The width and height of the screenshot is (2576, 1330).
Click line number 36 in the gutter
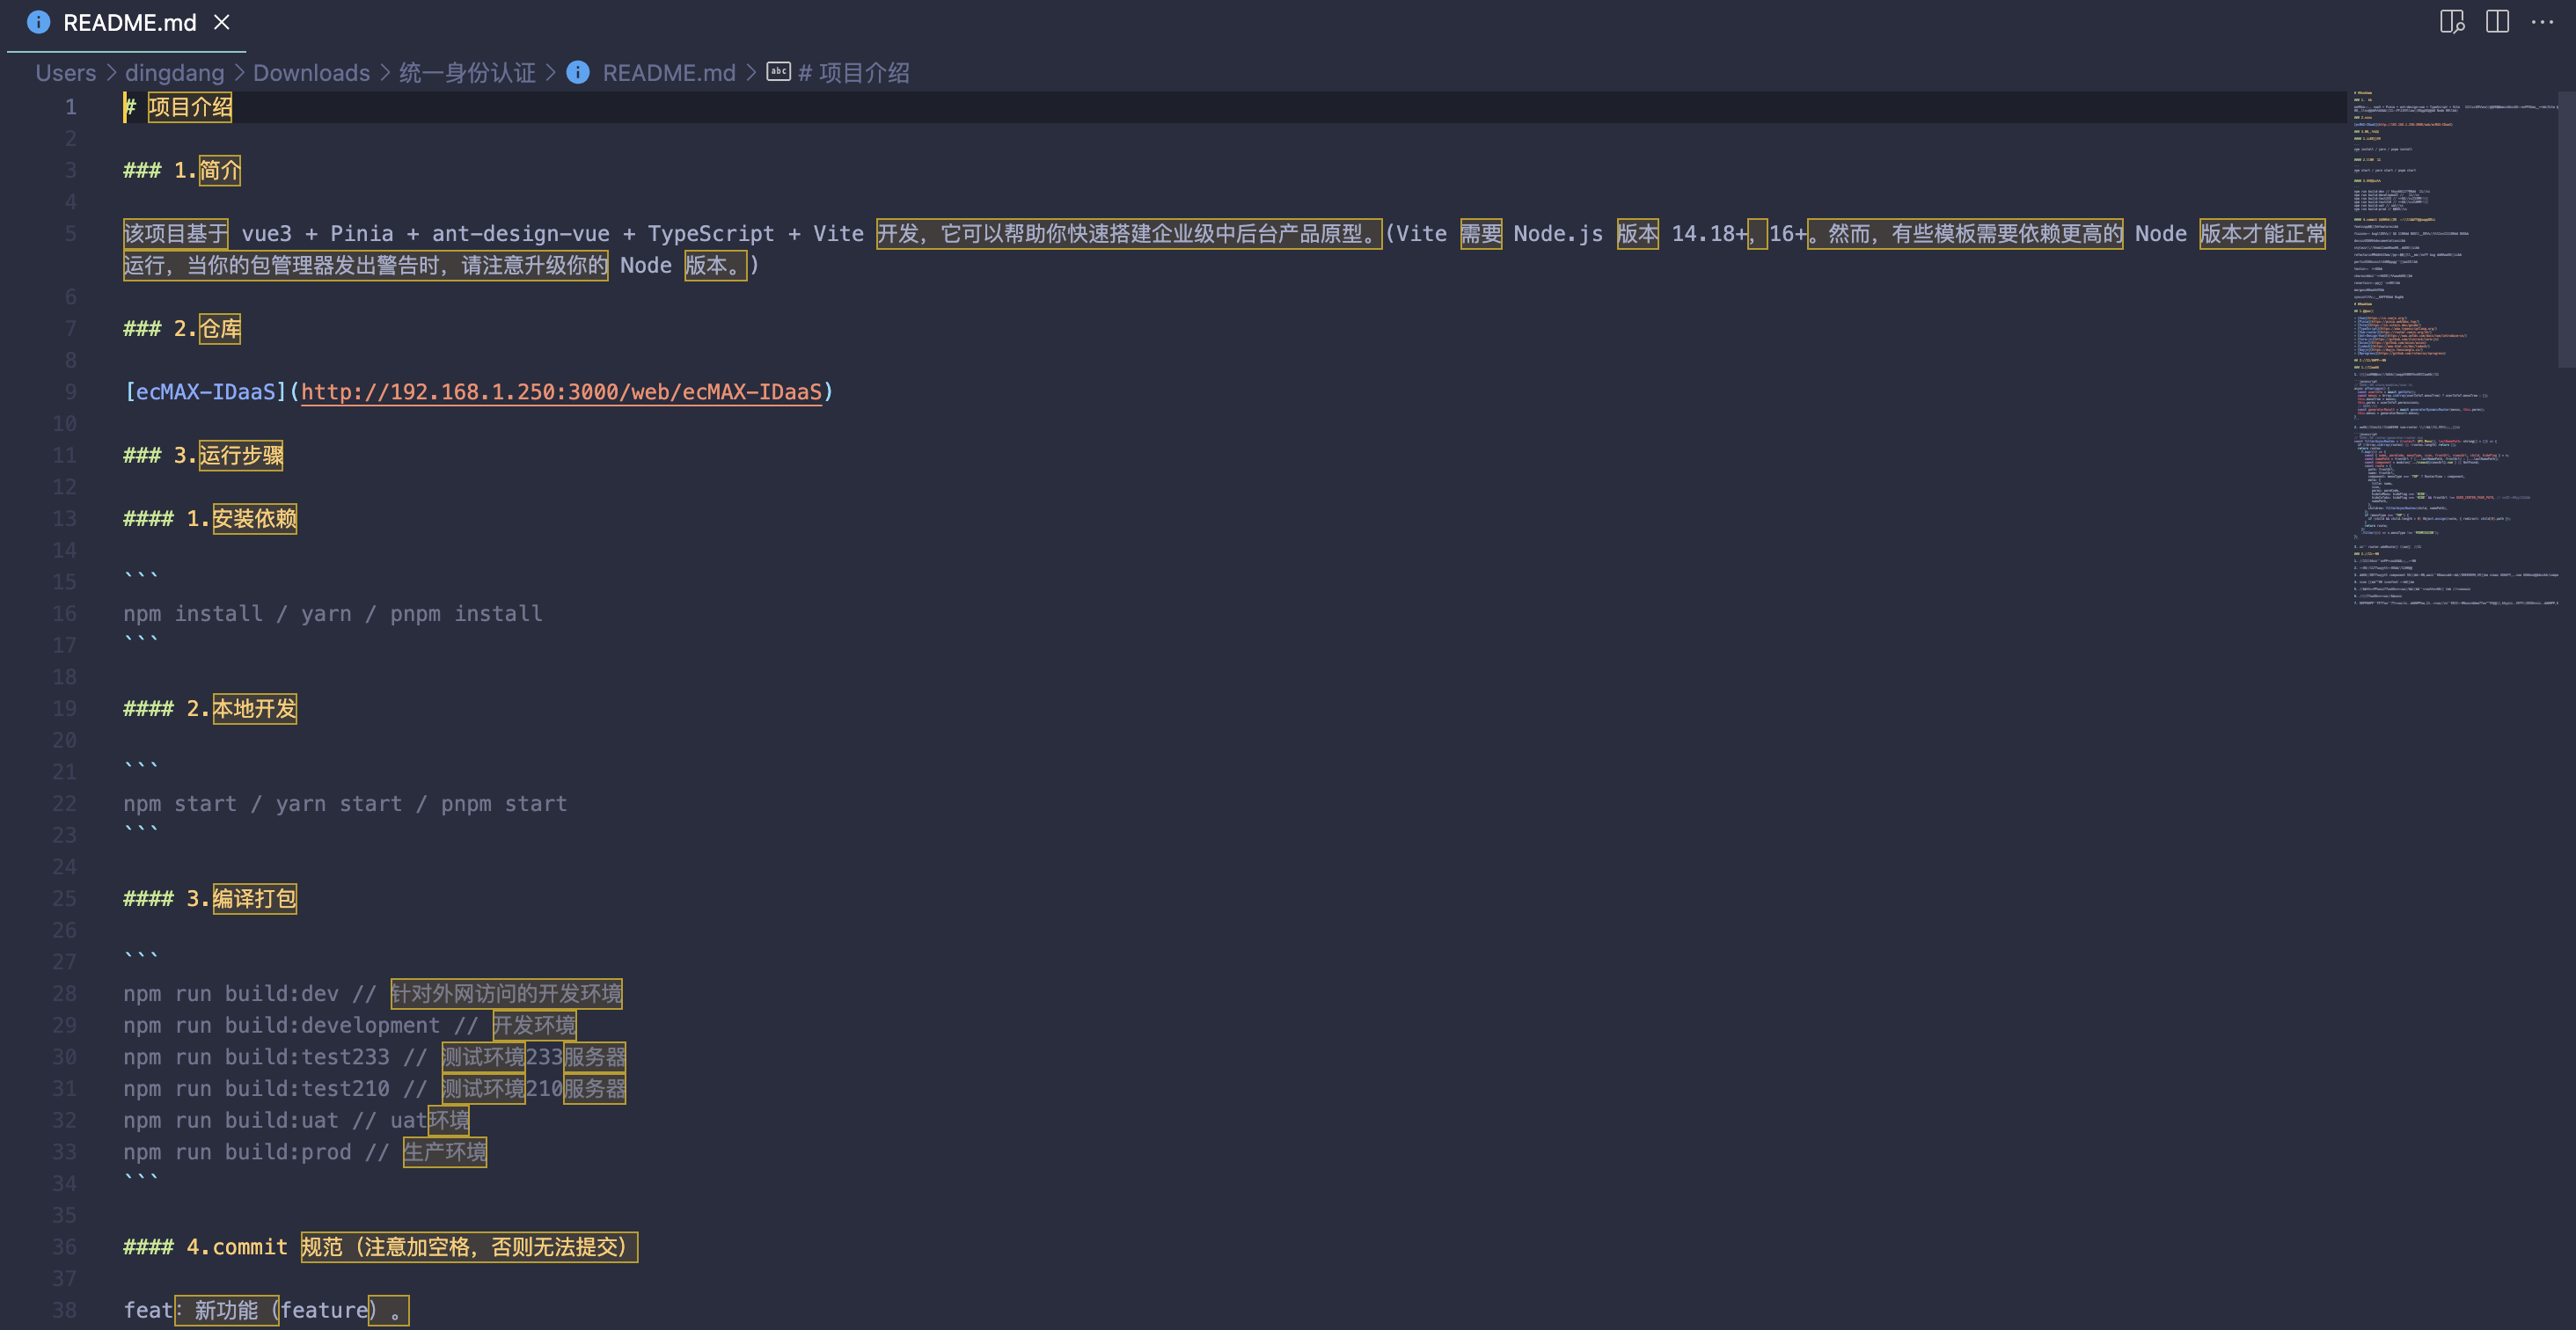point(64,1247)
